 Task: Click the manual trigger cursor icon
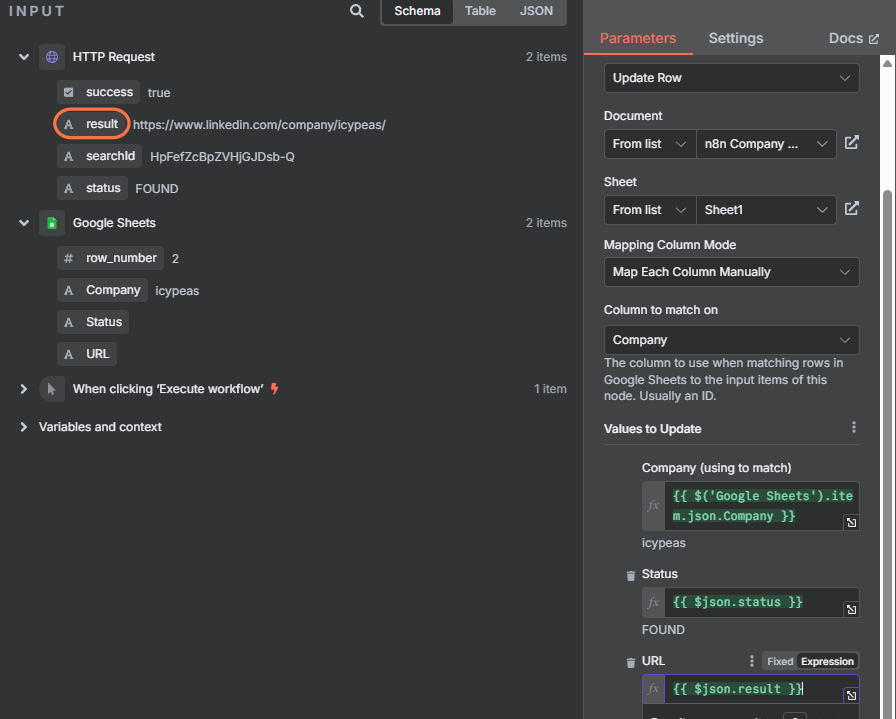click(52, 389)
